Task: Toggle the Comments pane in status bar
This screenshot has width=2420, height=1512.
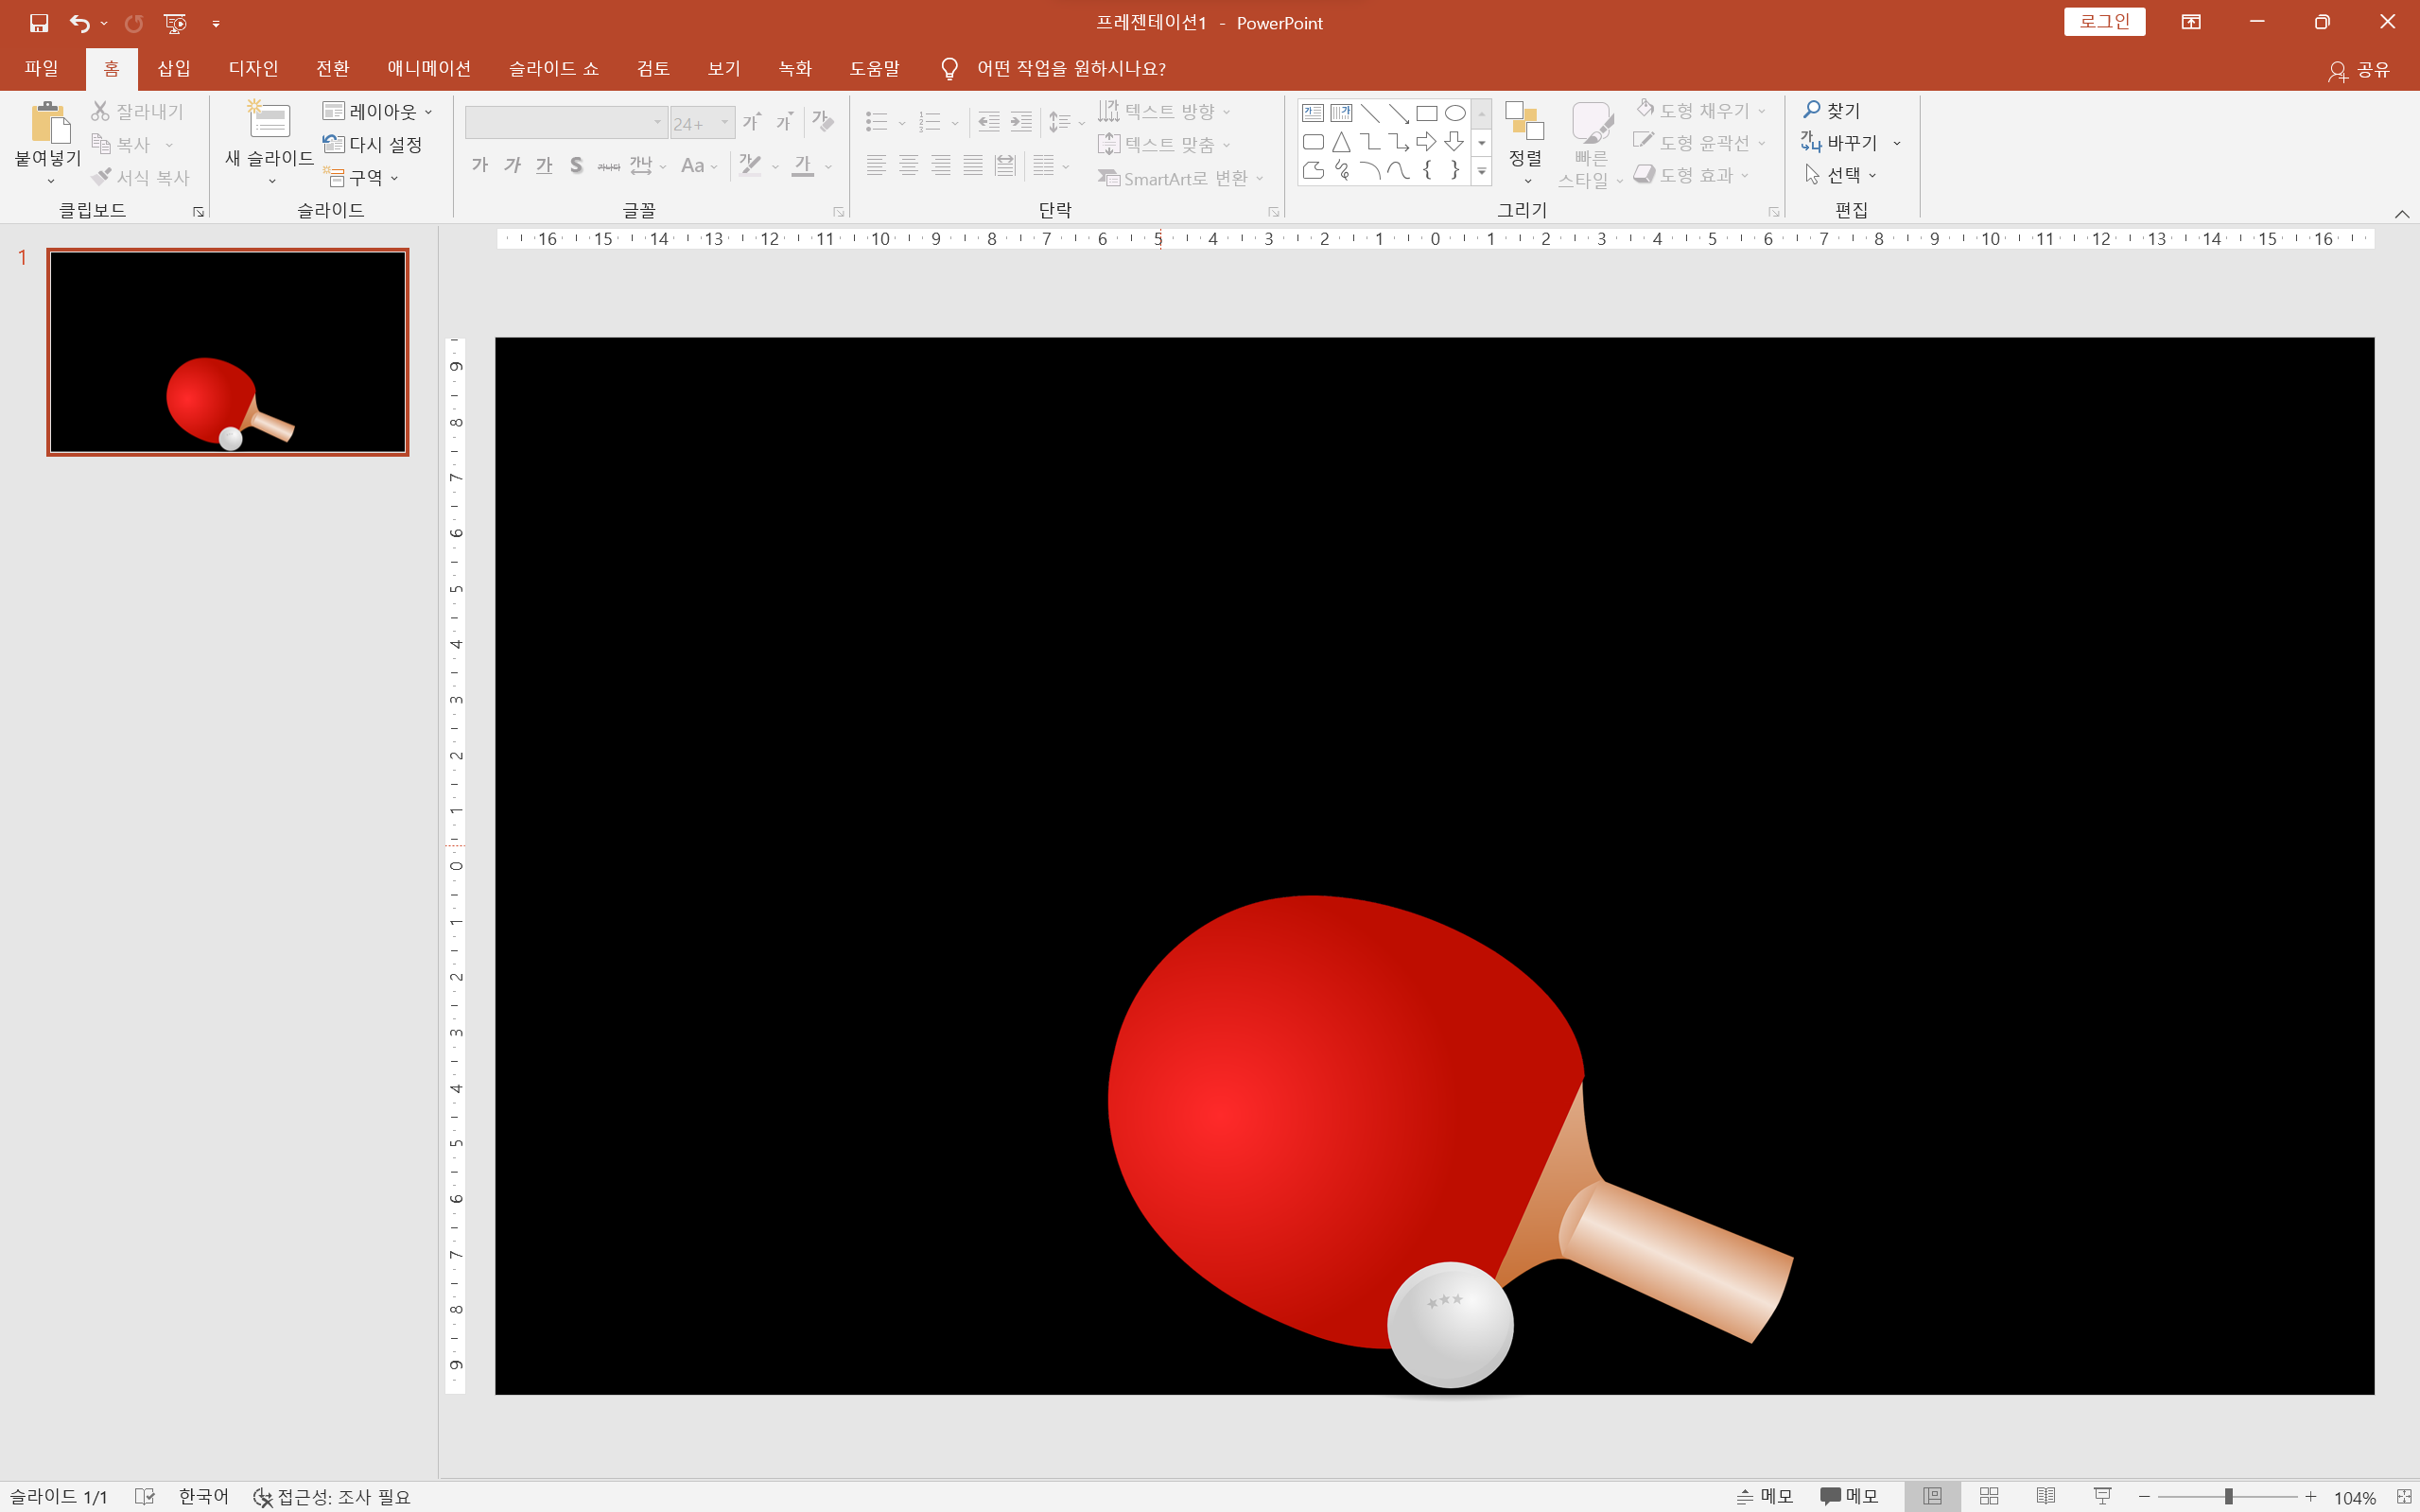Action: pos(1849,1496)
